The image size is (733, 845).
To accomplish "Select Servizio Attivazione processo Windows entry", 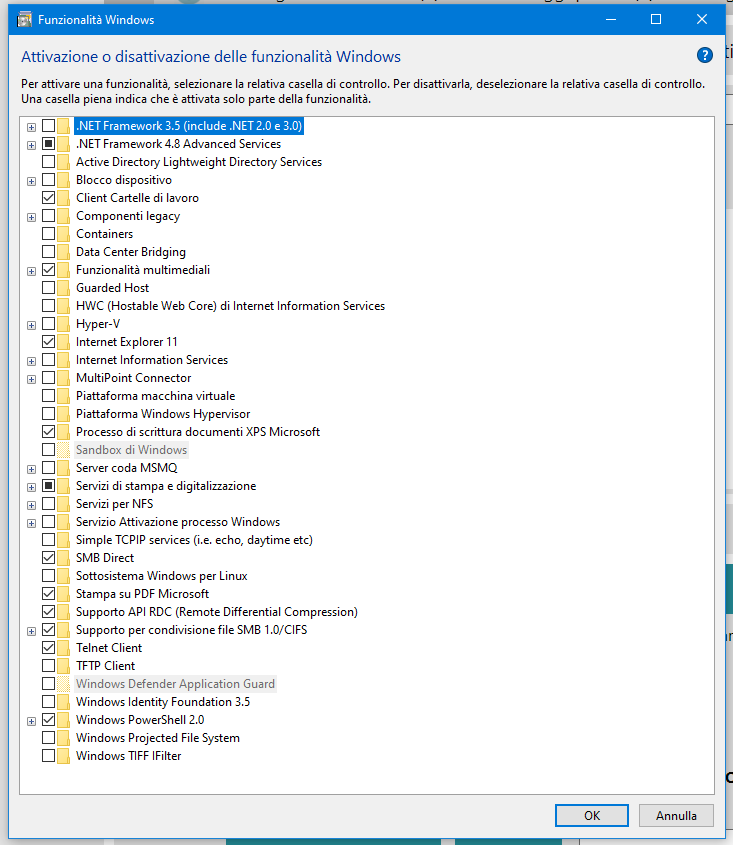I will 178,522.
